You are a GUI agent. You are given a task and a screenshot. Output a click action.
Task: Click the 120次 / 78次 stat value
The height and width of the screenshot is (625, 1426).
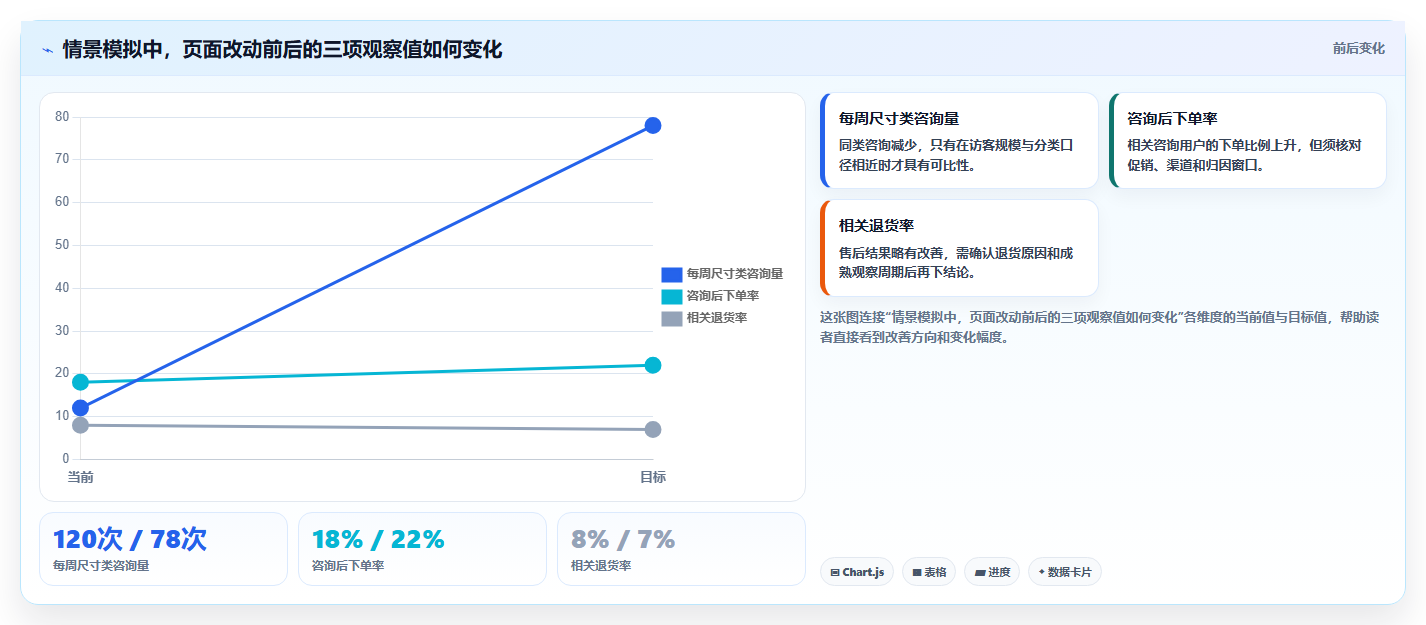(130, 539)
